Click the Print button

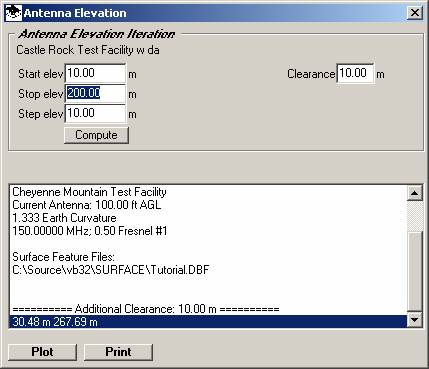point(118,352)
